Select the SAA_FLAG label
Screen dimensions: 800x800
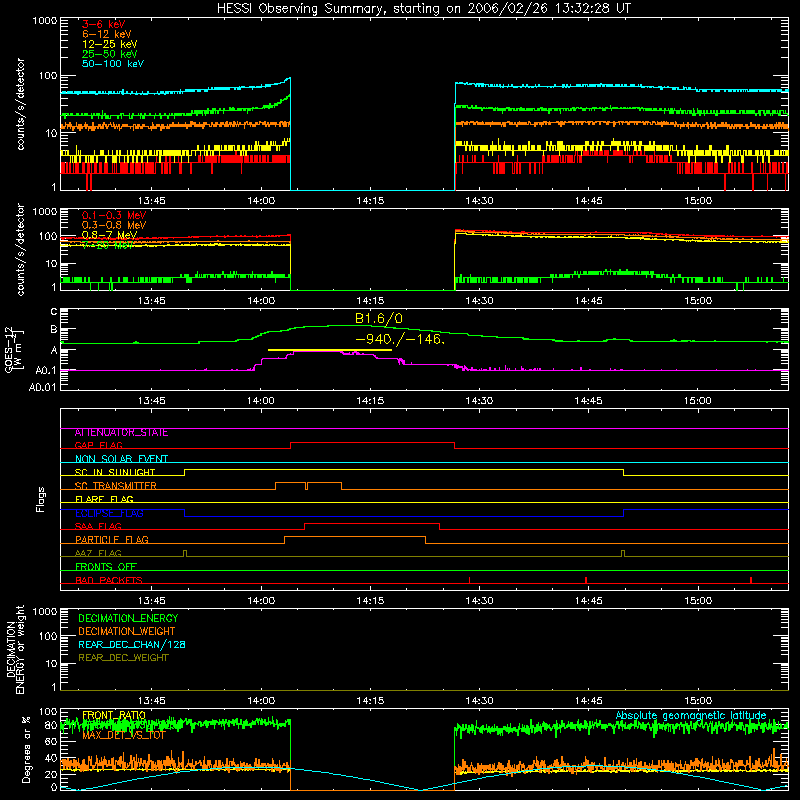tap(98, 526)
